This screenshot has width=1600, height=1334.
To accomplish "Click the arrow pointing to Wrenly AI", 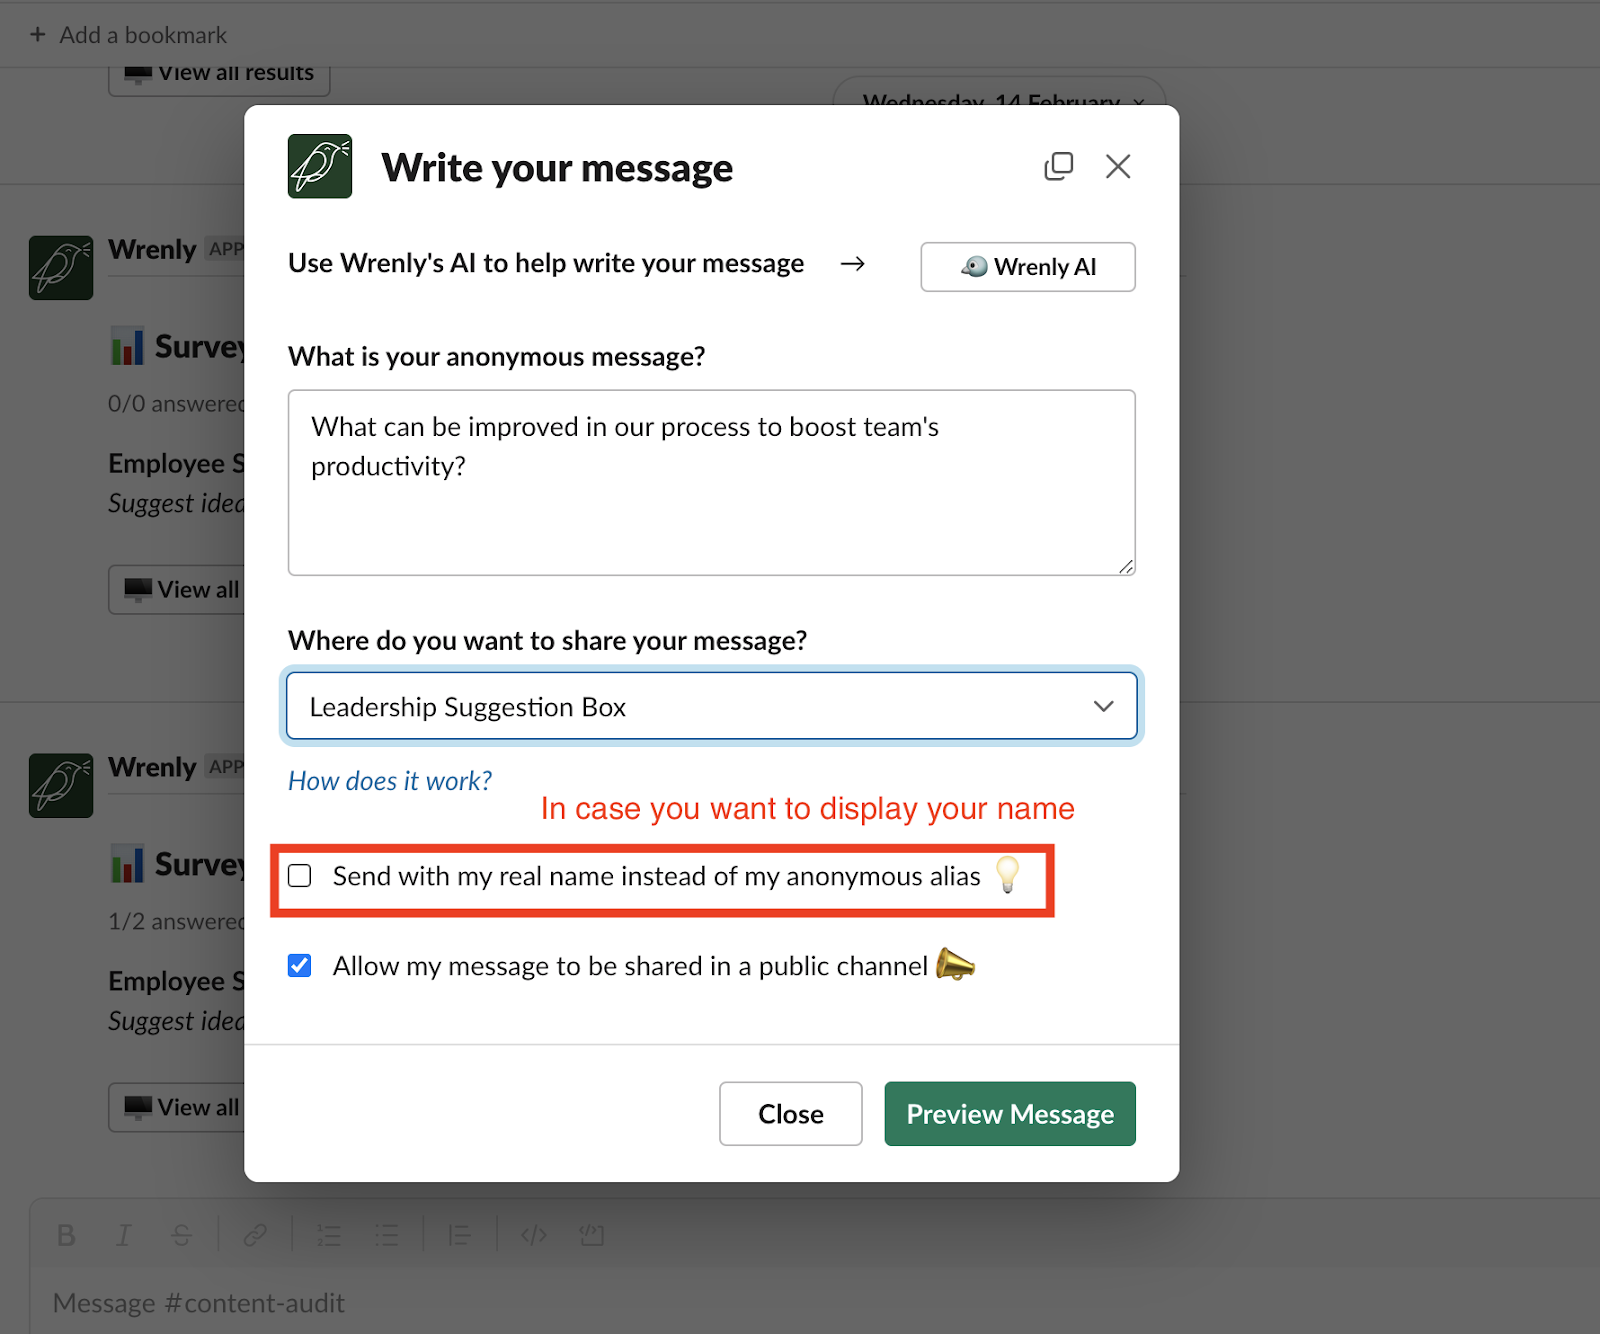I will tap(853, 264).
